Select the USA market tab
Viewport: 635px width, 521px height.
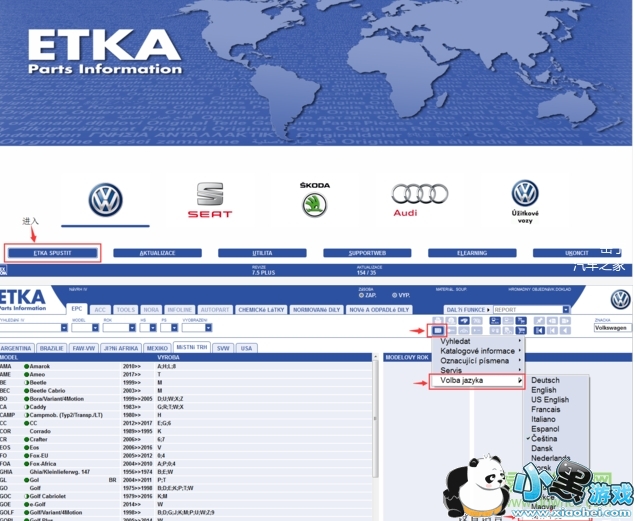point(246,348)
